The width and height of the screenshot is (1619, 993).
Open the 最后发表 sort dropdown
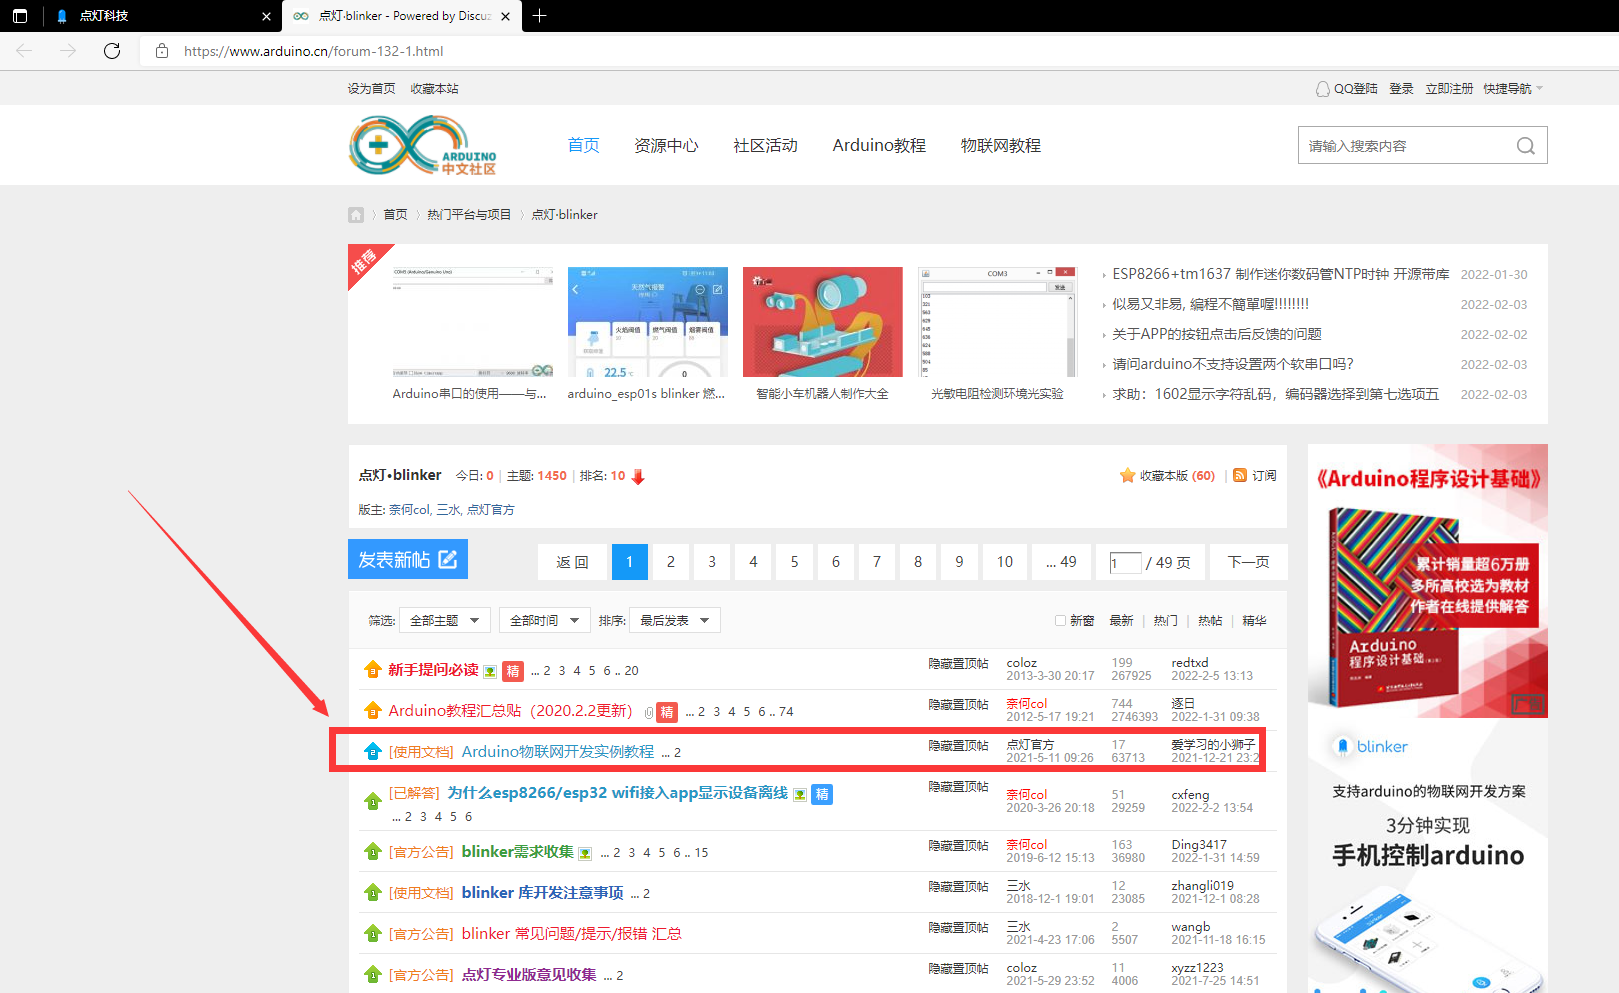coord(675,621)
